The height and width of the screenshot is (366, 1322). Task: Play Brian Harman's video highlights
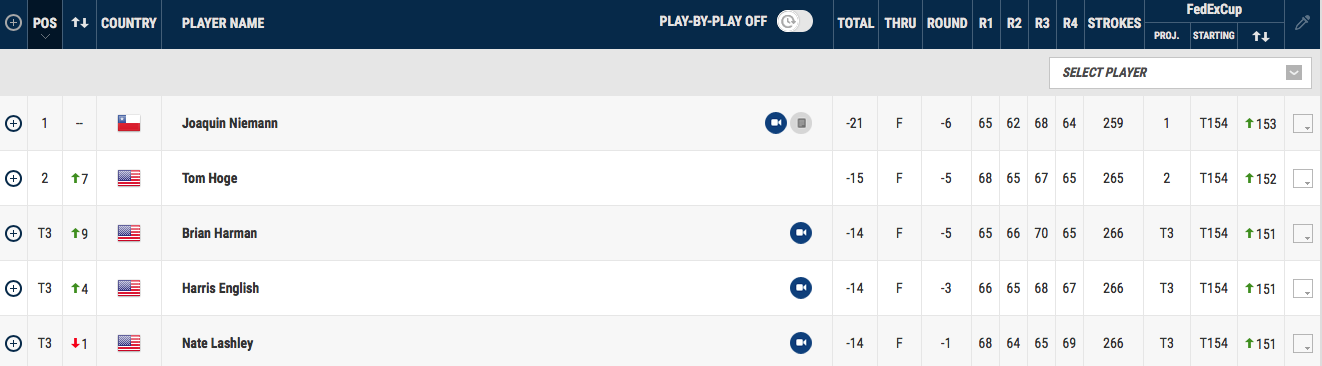[x=800, y=233]
